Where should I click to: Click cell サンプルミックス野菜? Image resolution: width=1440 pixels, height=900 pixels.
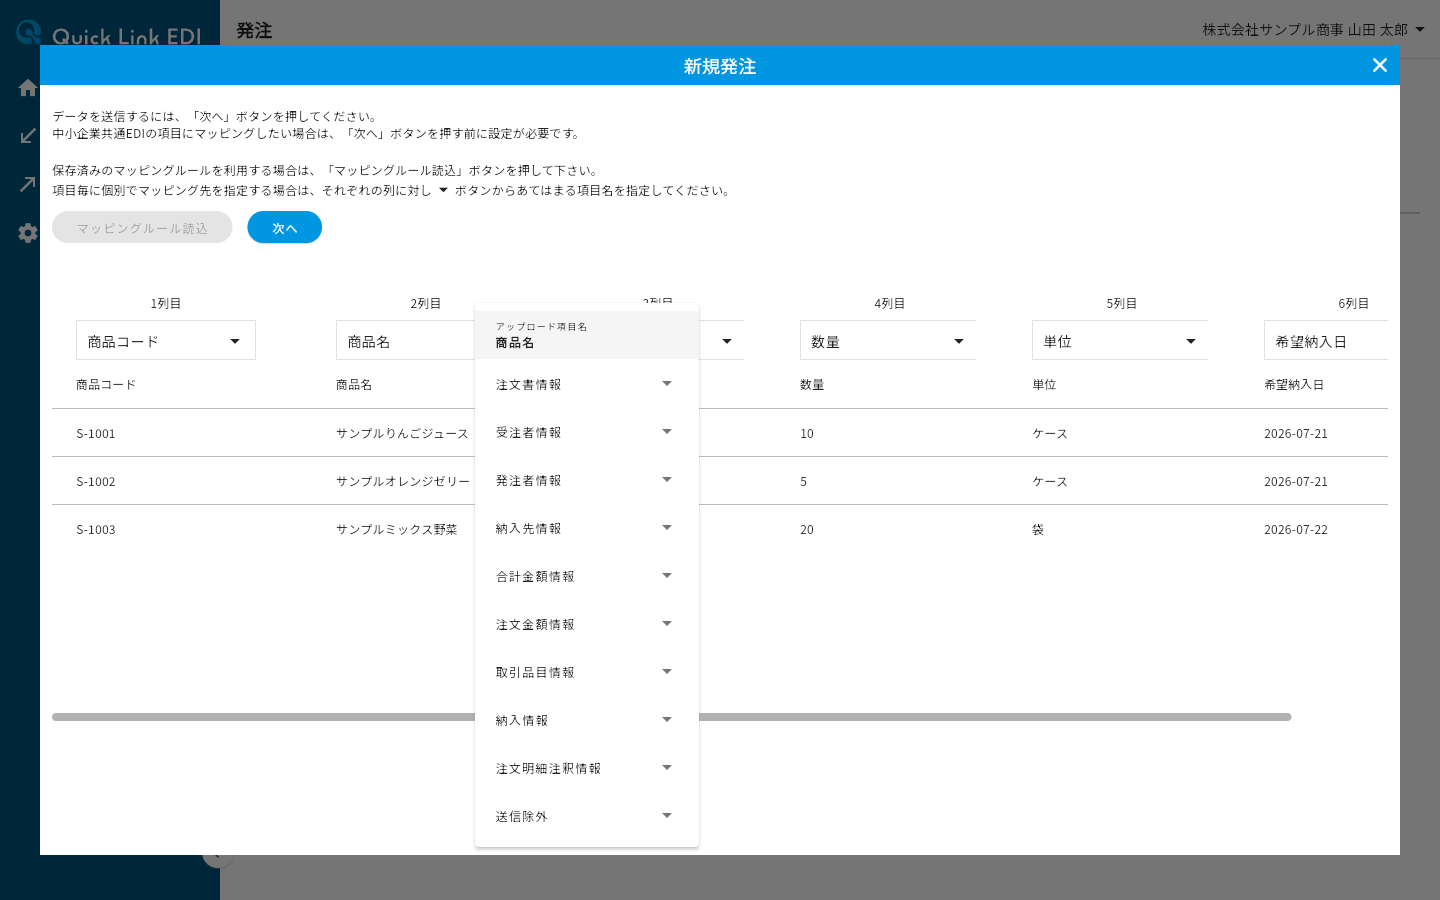click(397, 530)
